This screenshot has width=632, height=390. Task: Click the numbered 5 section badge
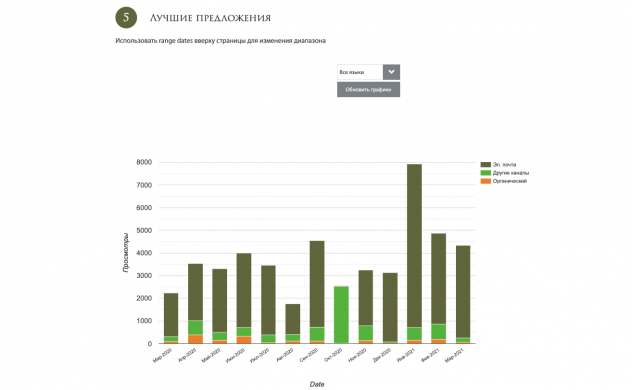[x=126, y=17]
